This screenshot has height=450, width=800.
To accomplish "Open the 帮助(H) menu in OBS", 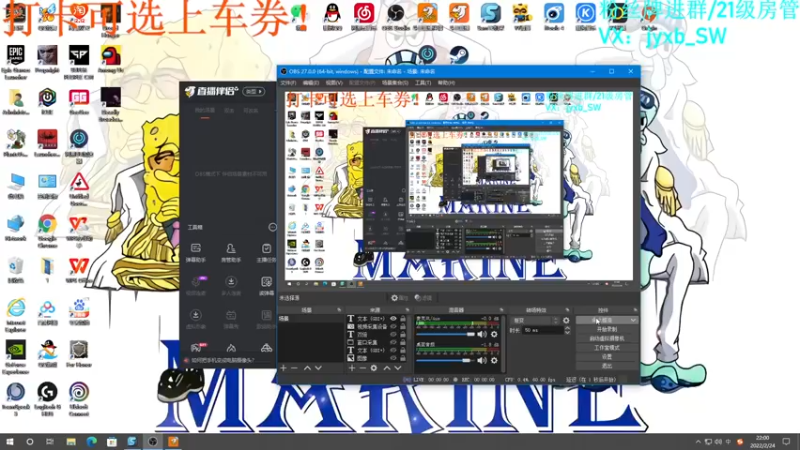I will [446, 83].
